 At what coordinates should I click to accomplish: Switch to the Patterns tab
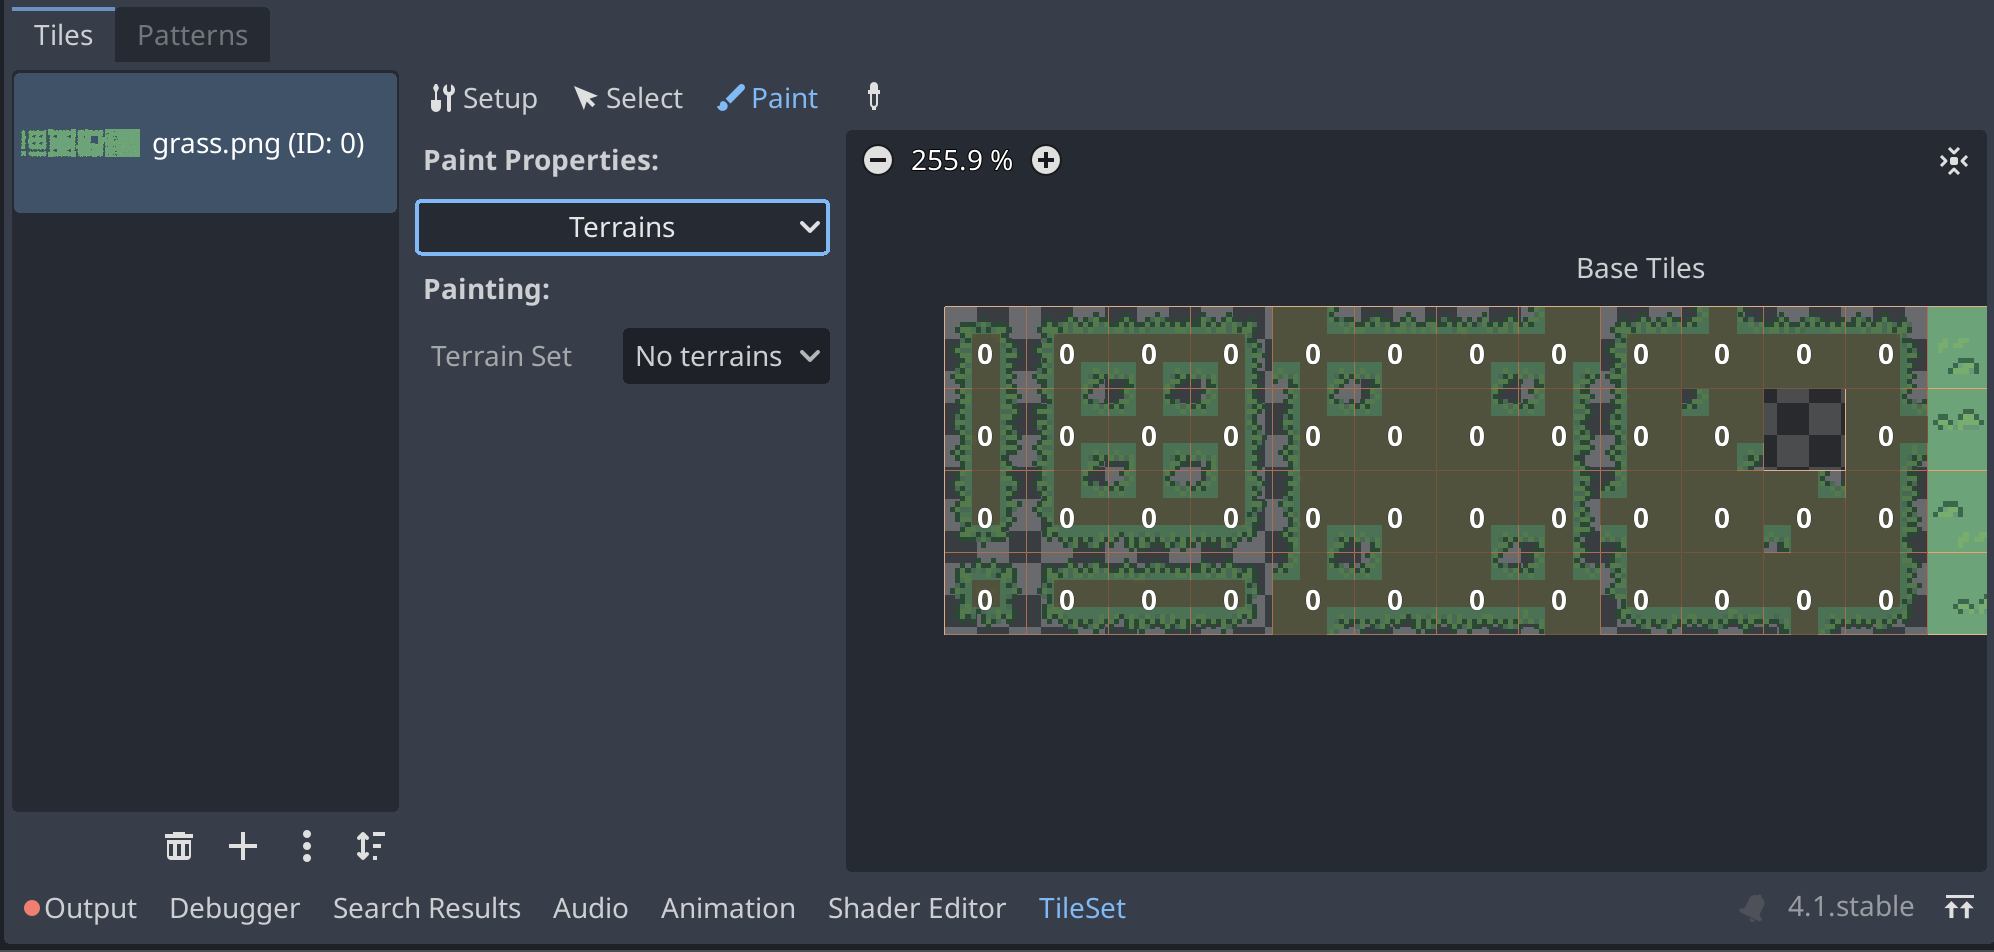(x=192, y=35)
